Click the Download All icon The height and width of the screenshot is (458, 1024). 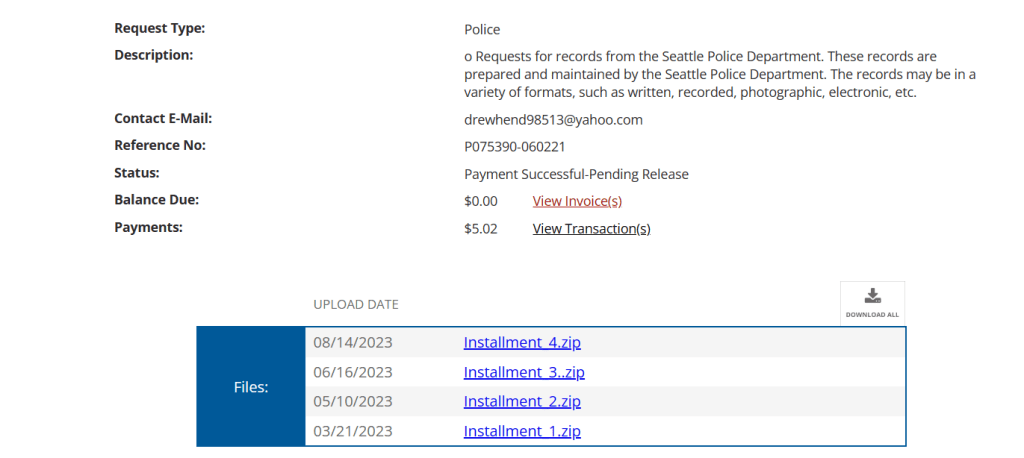click(872, 301)
